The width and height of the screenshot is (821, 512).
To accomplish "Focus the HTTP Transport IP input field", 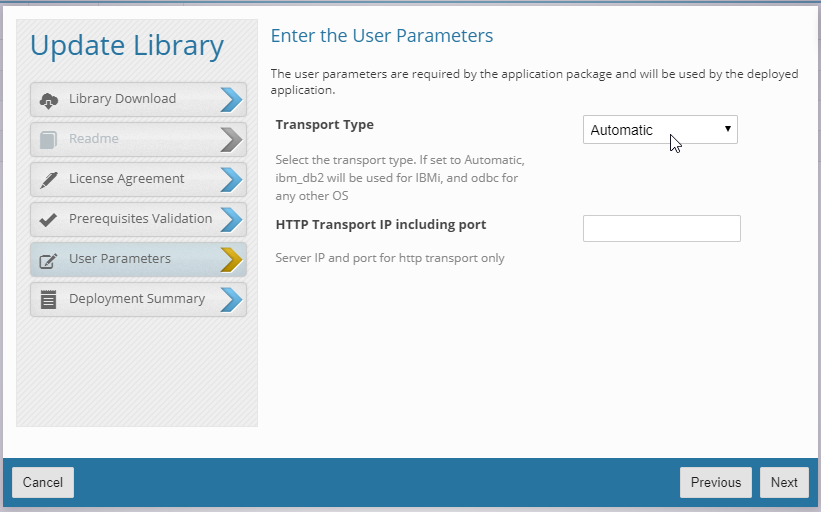I will point(661,228).
